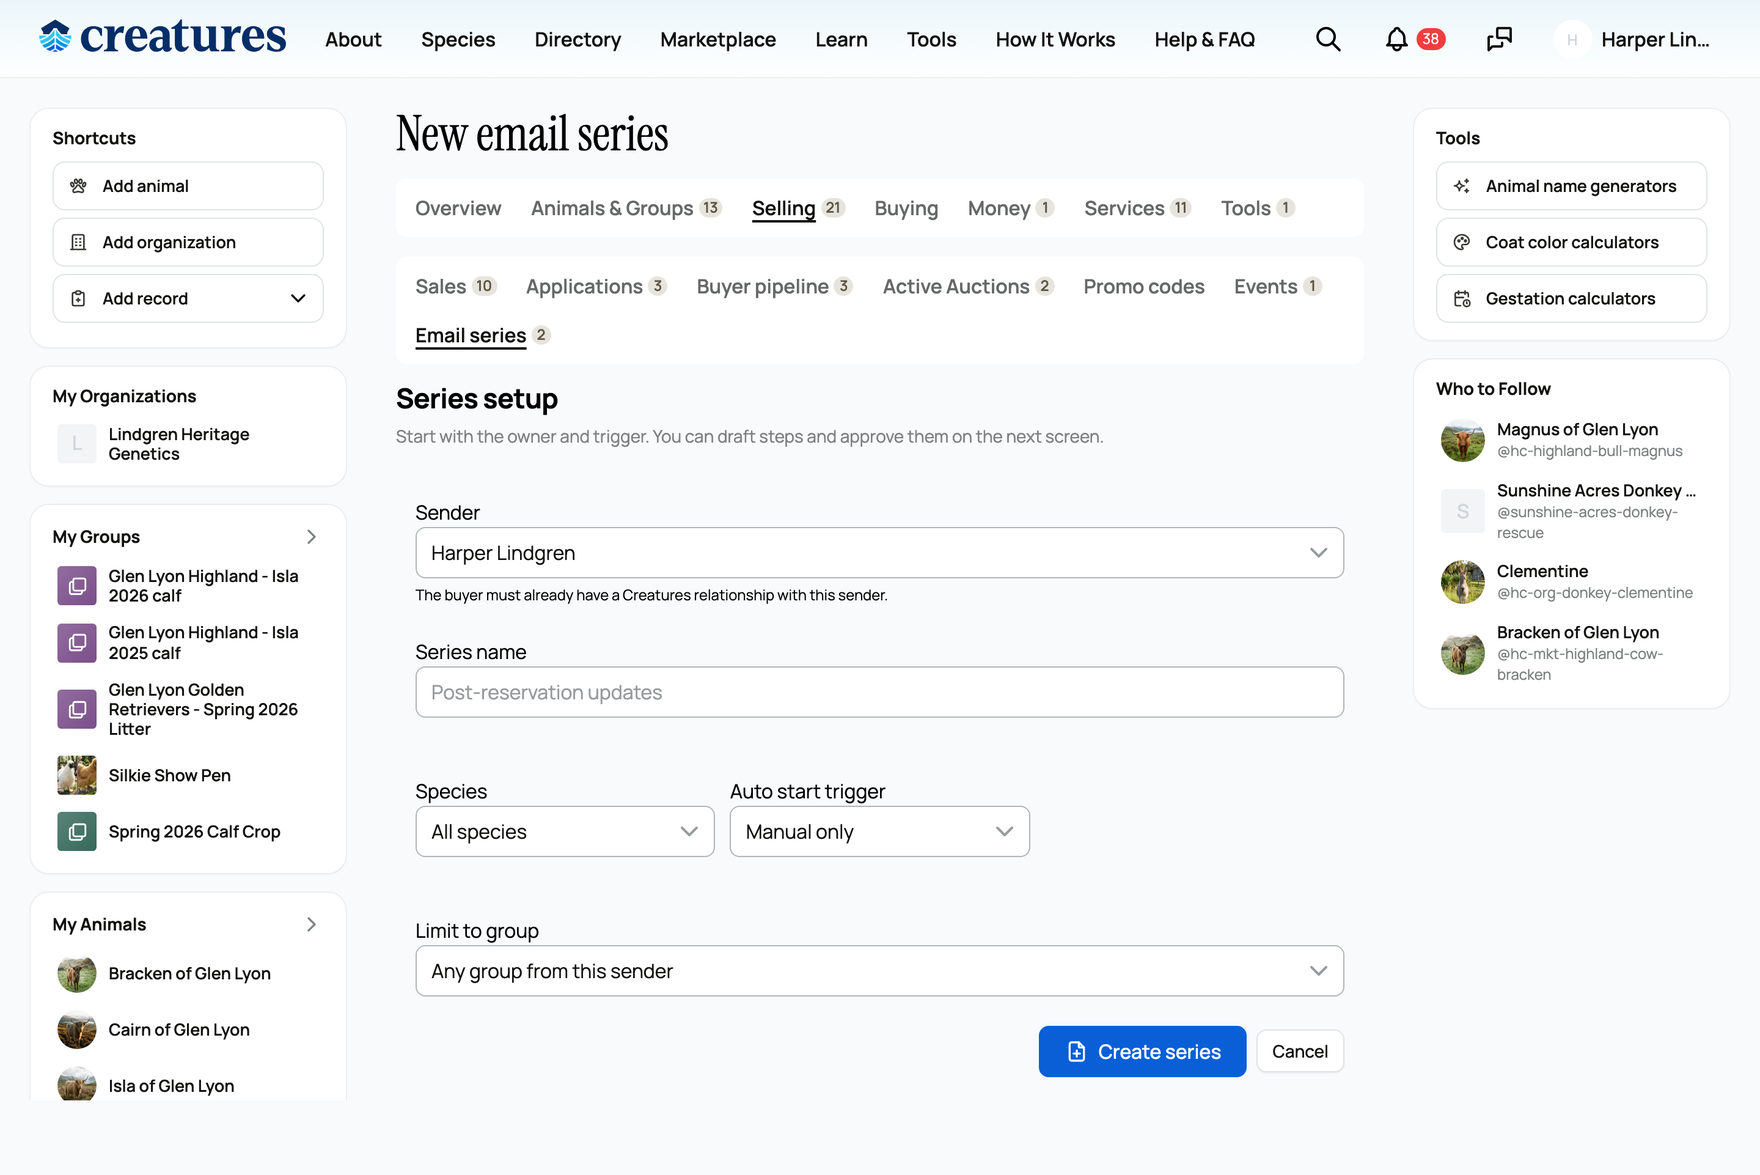Click Sunshine Acres Donkey avatar
The height and width of the screenshot is (1175, 1760).
tap(1462, 511)
